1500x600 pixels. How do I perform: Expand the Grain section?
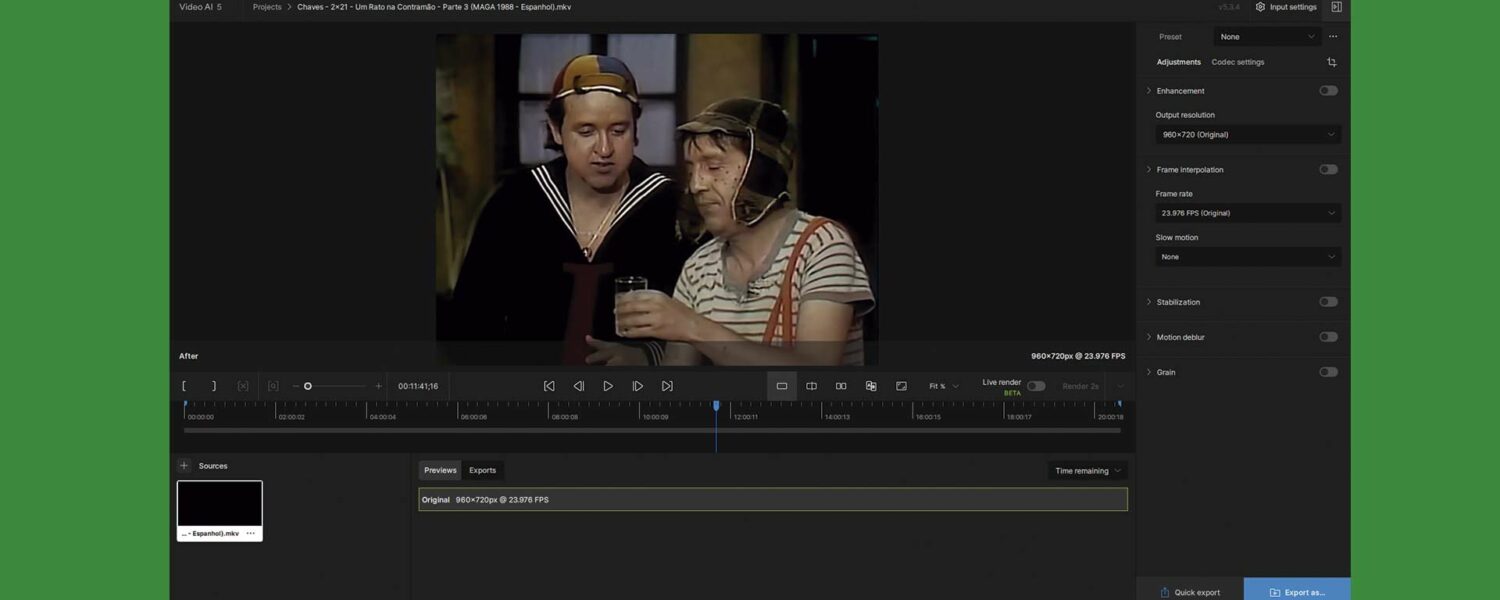coord(1148,372)
